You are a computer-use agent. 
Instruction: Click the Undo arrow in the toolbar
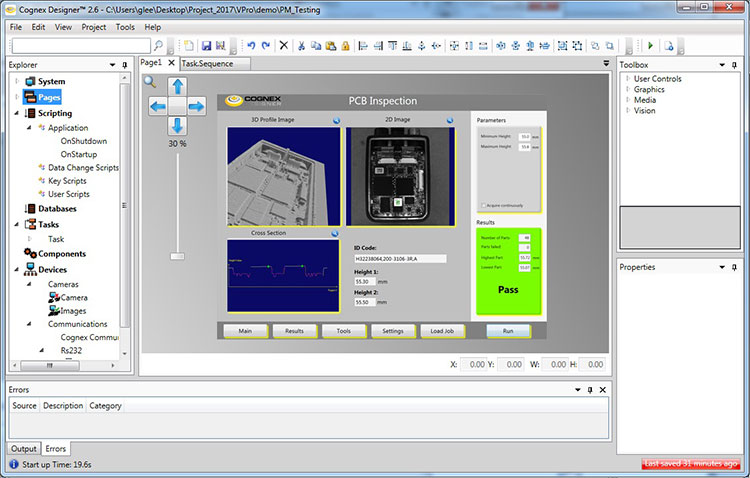click(251, 46)
